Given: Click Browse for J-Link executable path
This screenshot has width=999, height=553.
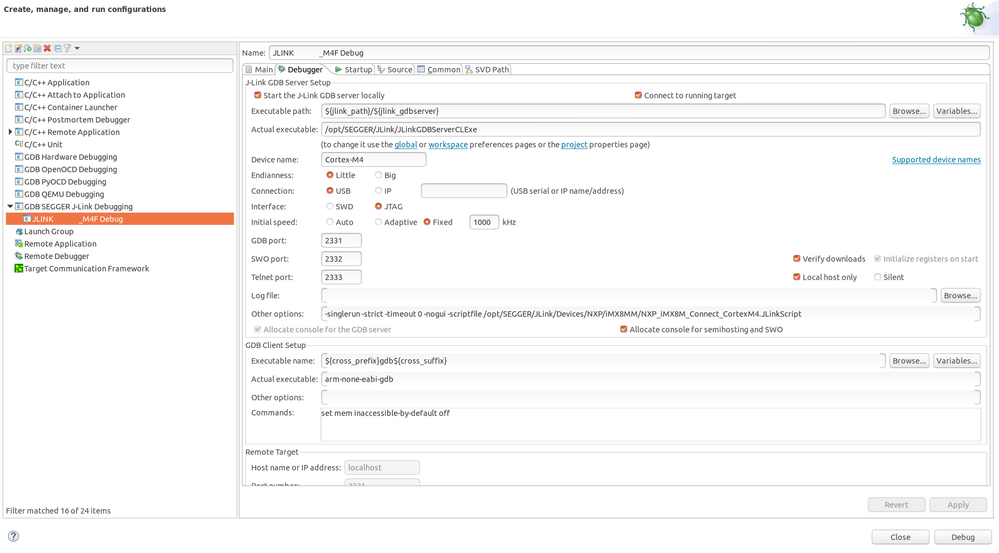Looking at the screenshot, I should pos(909,111).
